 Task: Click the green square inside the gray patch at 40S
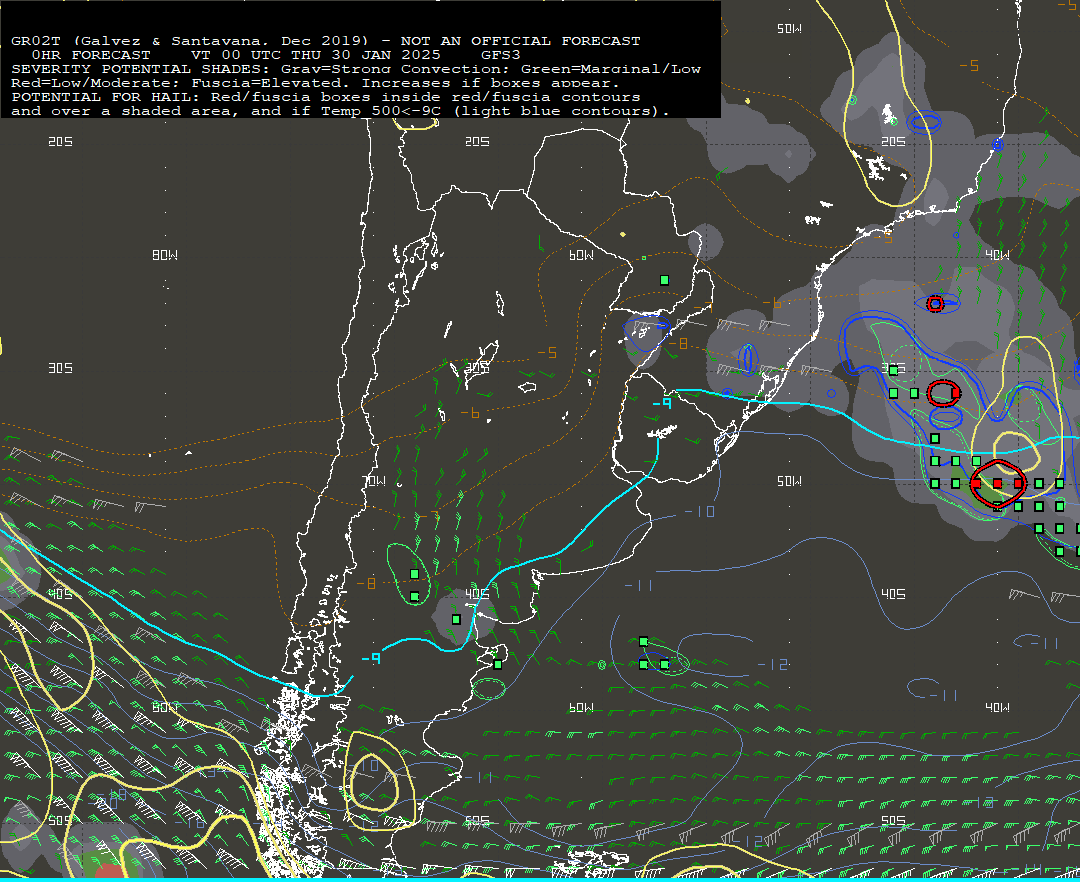point(456,620)
